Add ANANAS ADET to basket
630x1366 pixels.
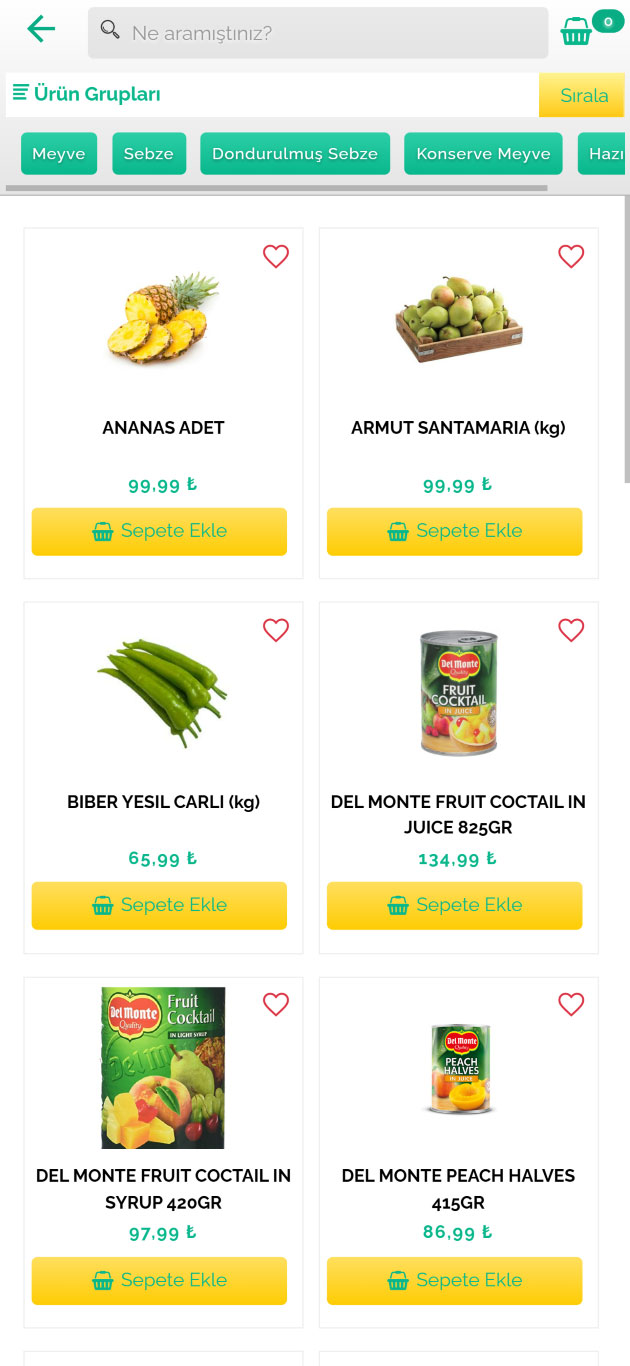tap(159, 531)
